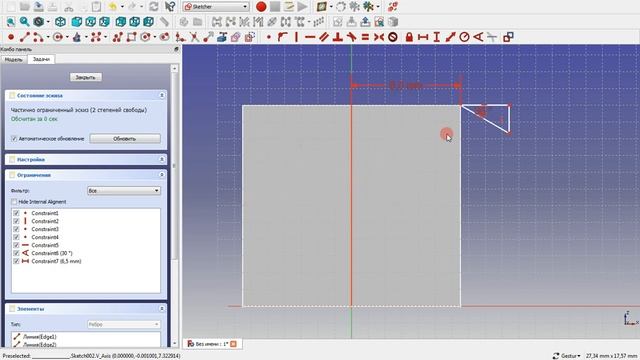The image size is (640, 360).
Task: Set front view cube icon
Action: pos(77,22)
